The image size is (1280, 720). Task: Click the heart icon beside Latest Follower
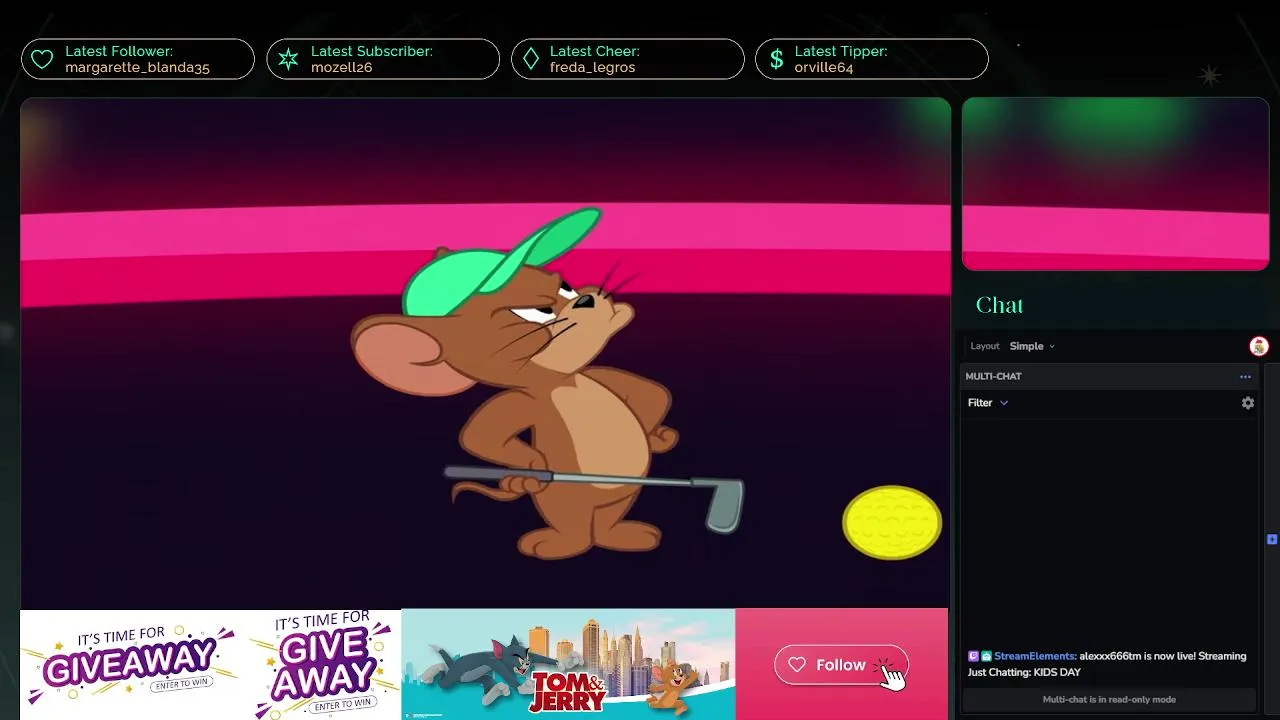point(42,60)
